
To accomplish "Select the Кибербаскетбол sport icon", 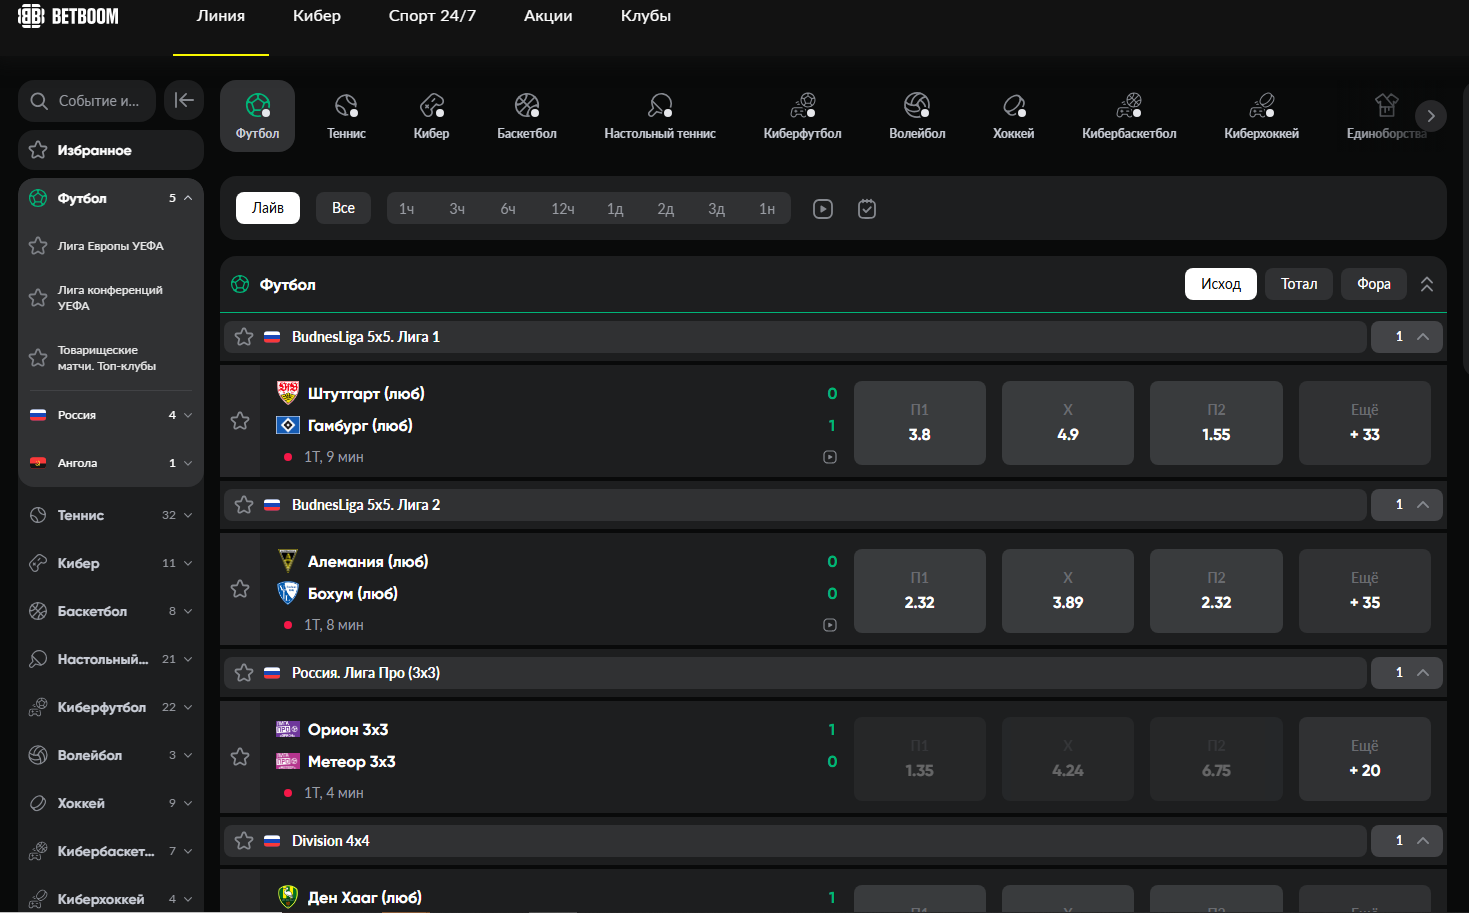I will click(1129, 116).
